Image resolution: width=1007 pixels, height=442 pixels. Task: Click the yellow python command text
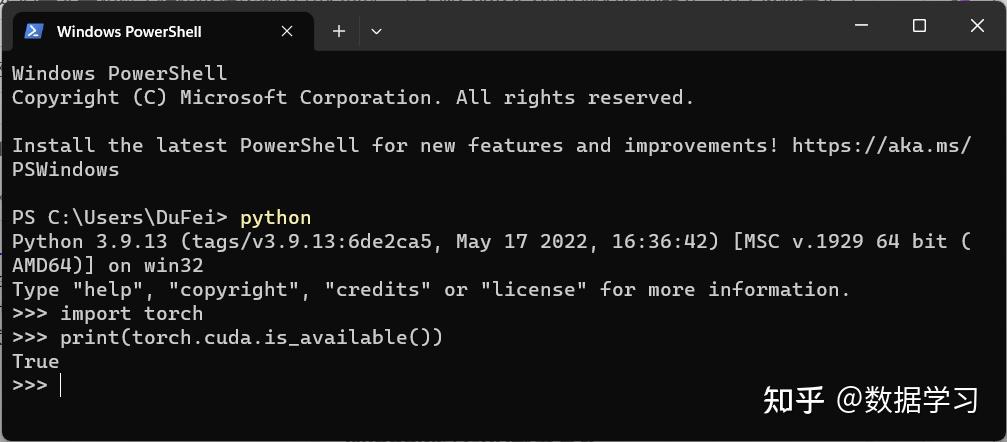276,217
